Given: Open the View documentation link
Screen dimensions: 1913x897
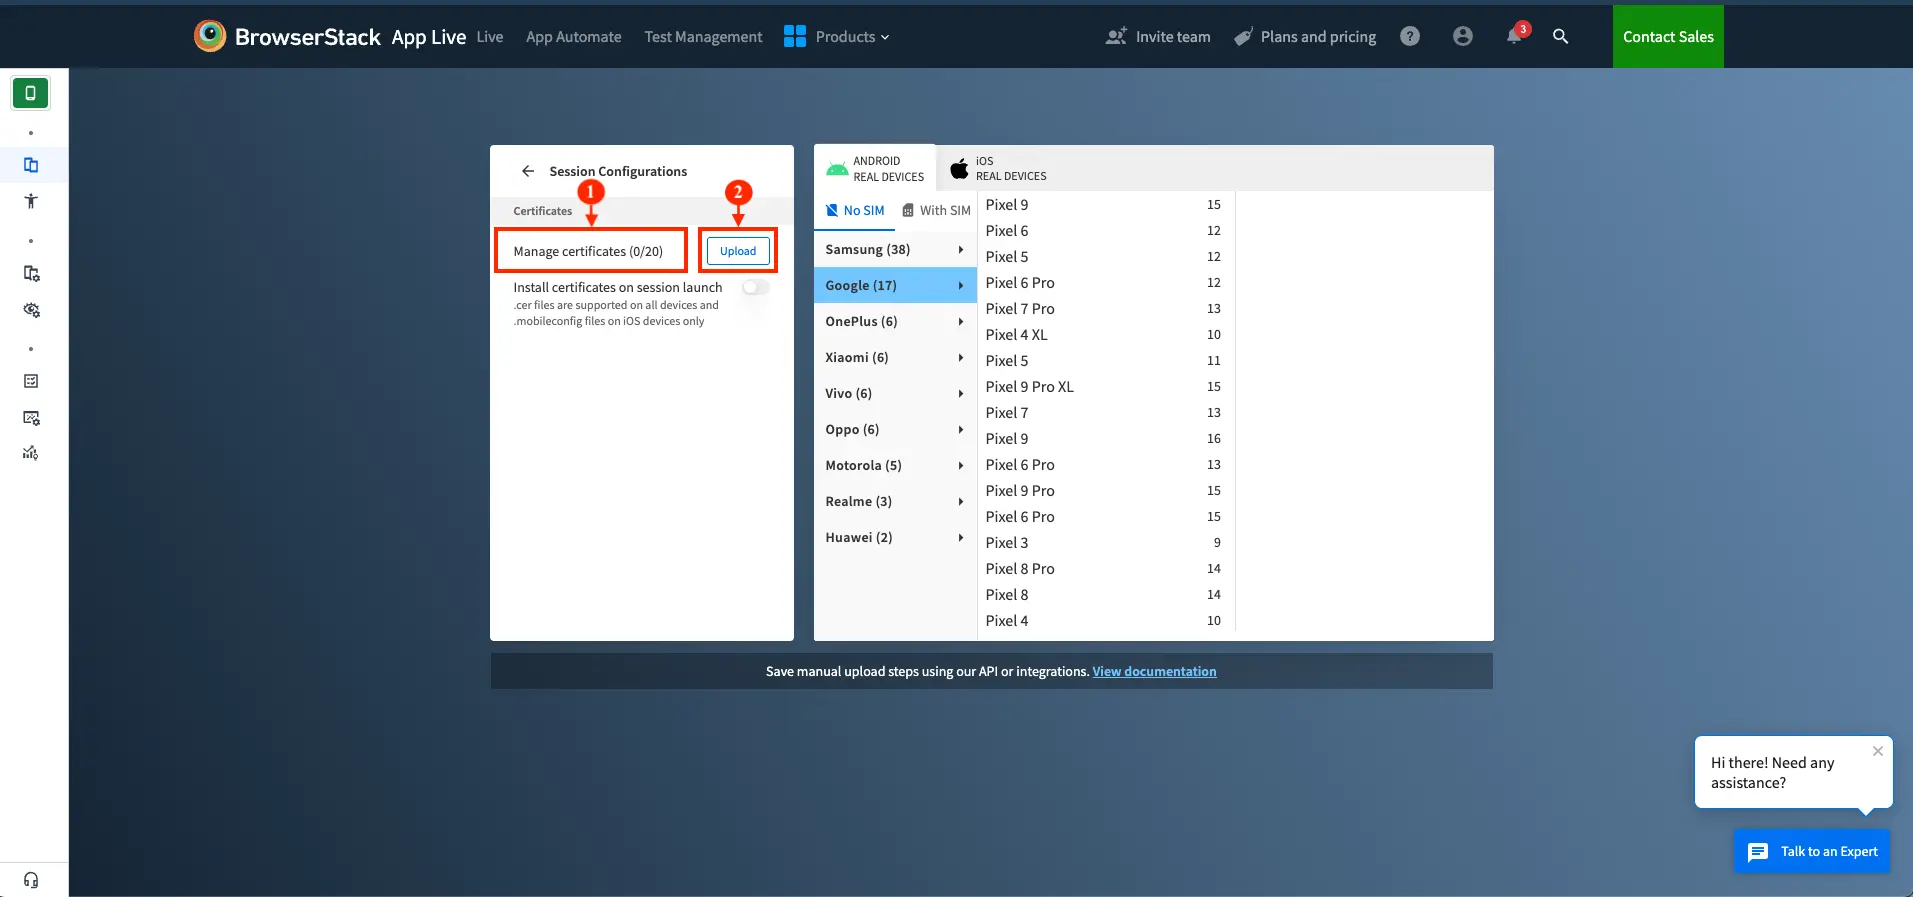Looking at the screenshot, I should [x=1154, y=672].
